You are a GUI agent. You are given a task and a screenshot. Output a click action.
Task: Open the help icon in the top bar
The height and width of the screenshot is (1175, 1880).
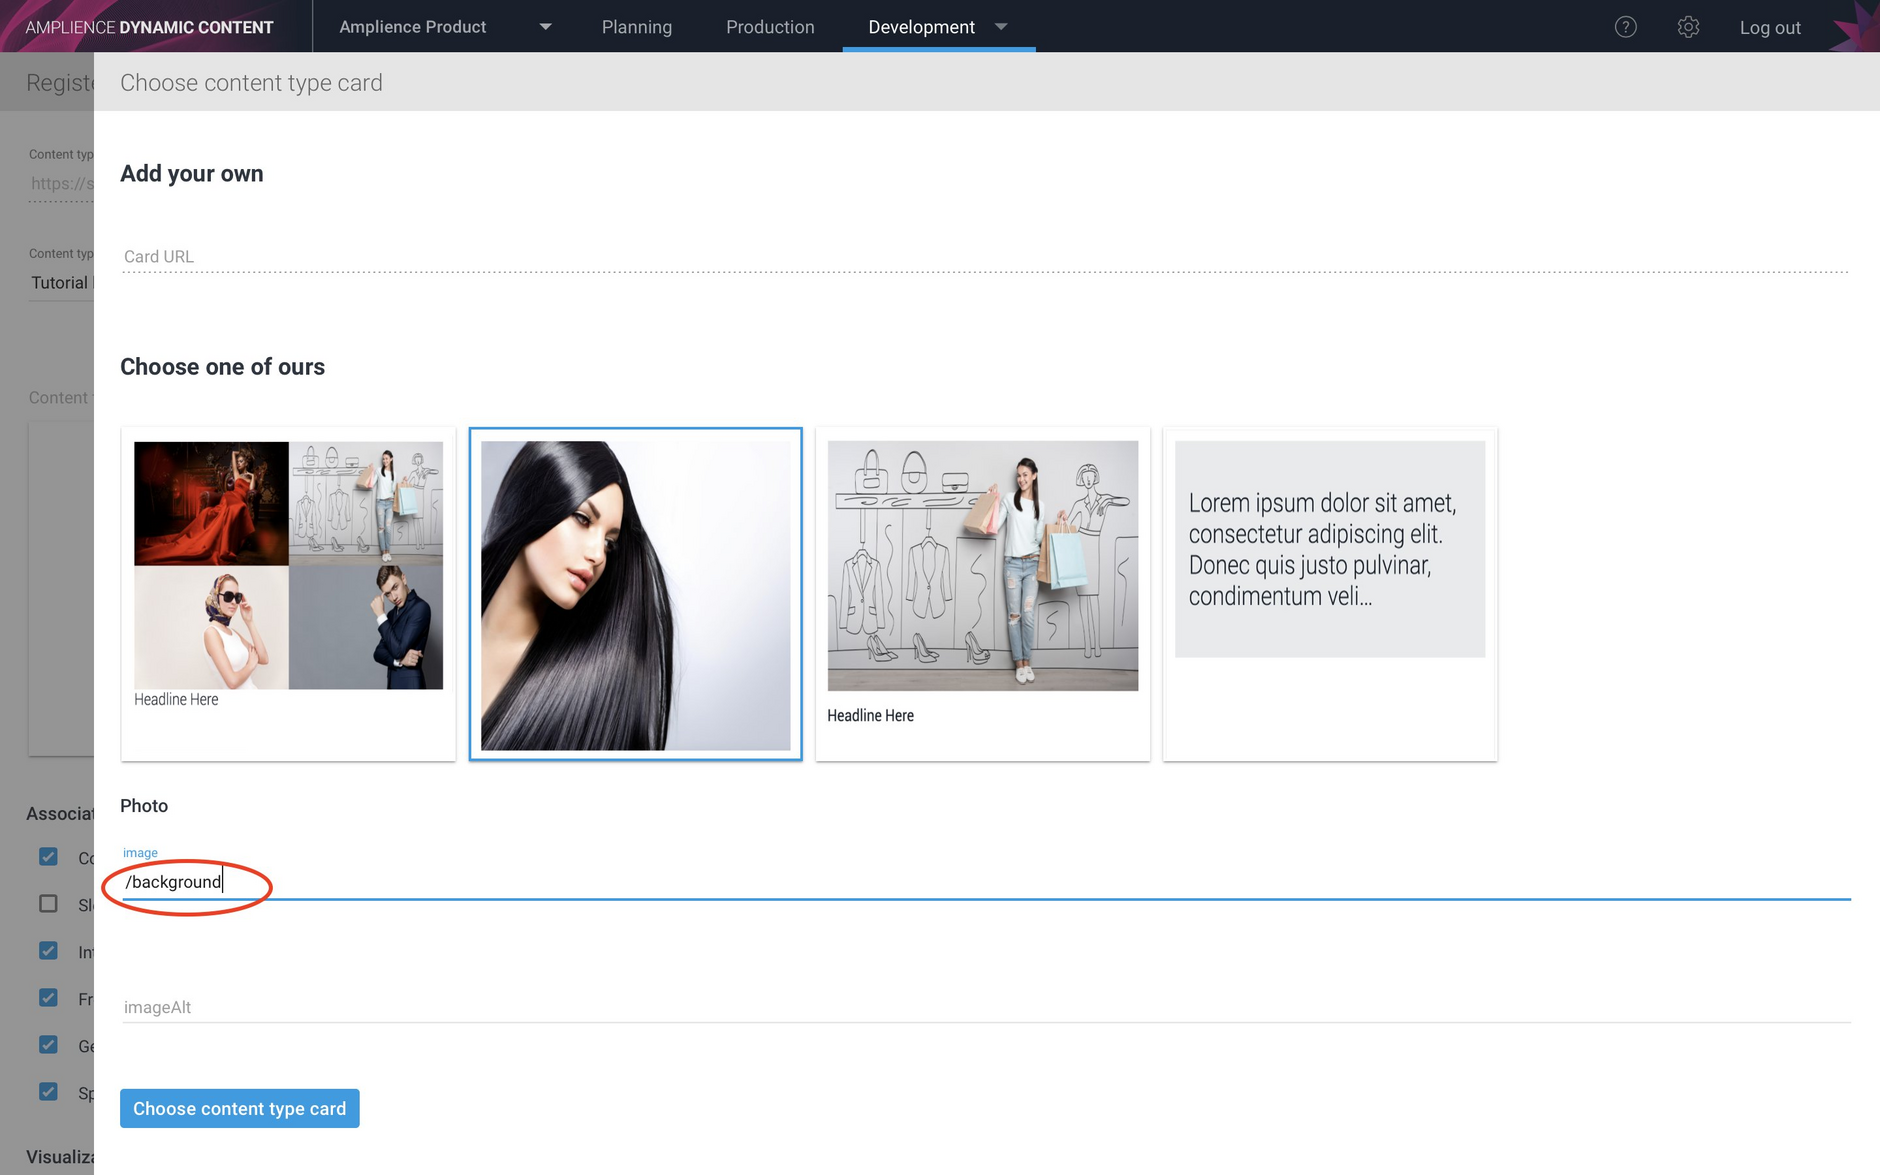point(1625,27)
